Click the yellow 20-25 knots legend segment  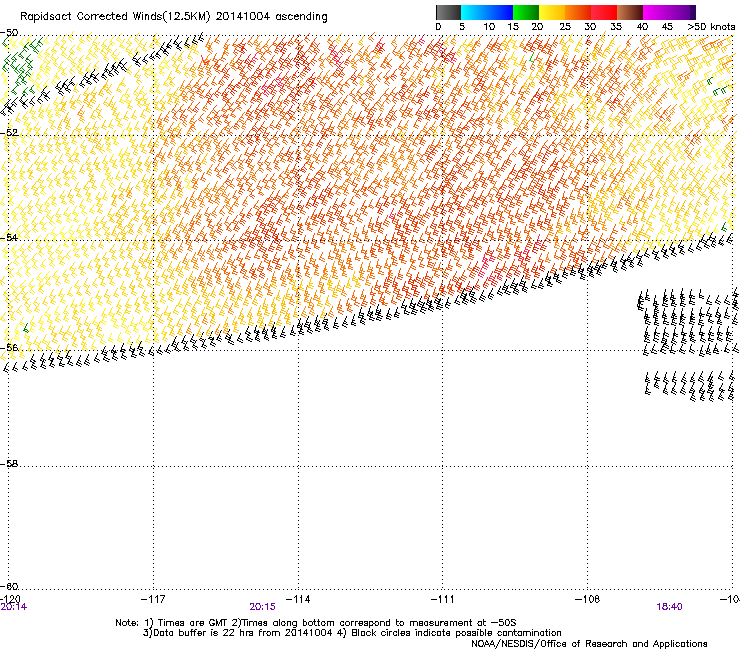point(552,12)
